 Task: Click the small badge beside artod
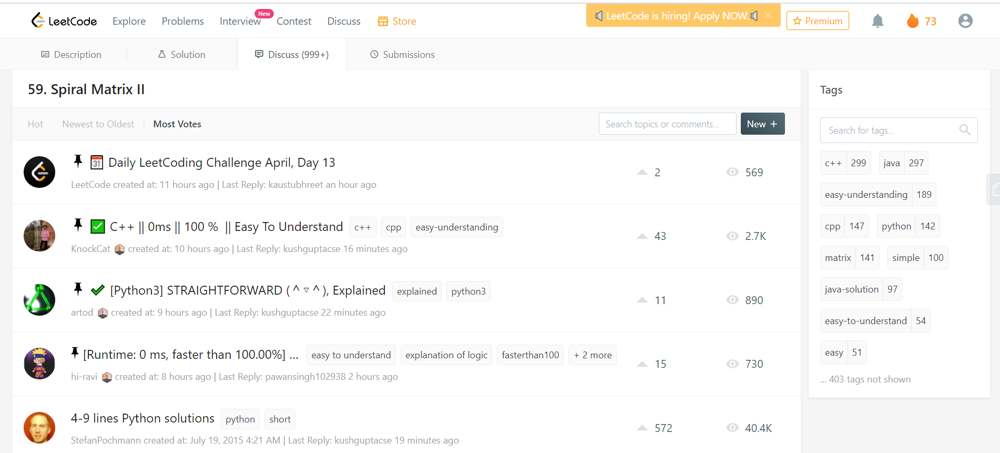(x=103, y=313)
